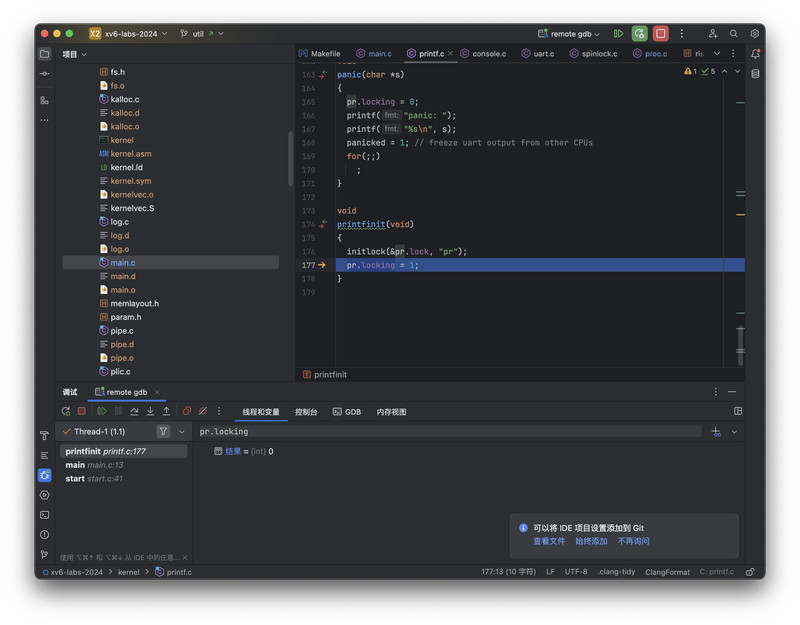
Task: Click the 查看文件 notification link
Action: 549,541
